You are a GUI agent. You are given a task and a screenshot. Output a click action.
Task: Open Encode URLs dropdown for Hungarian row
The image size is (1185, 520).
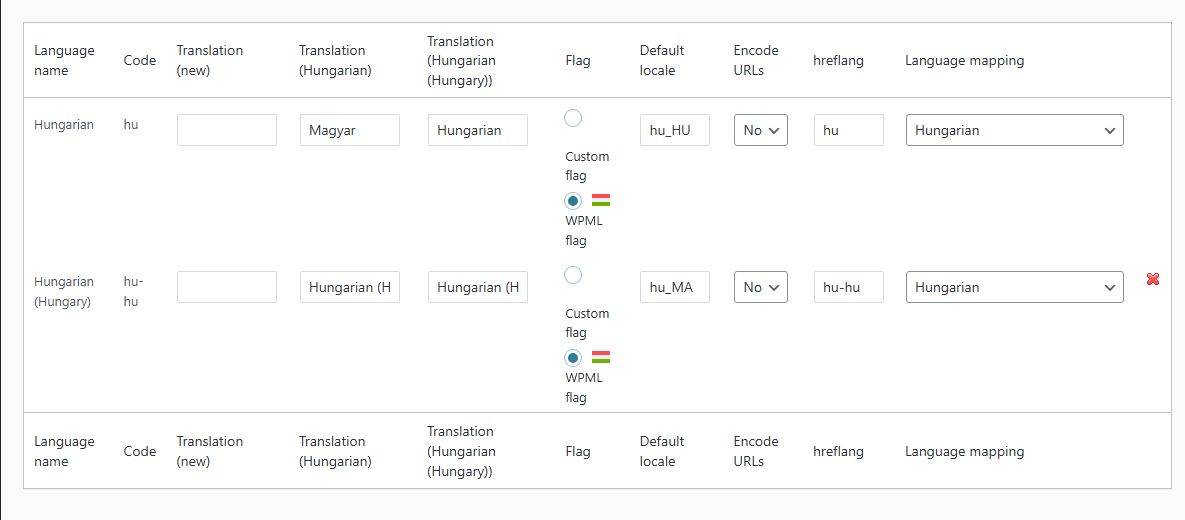[761, 130]
